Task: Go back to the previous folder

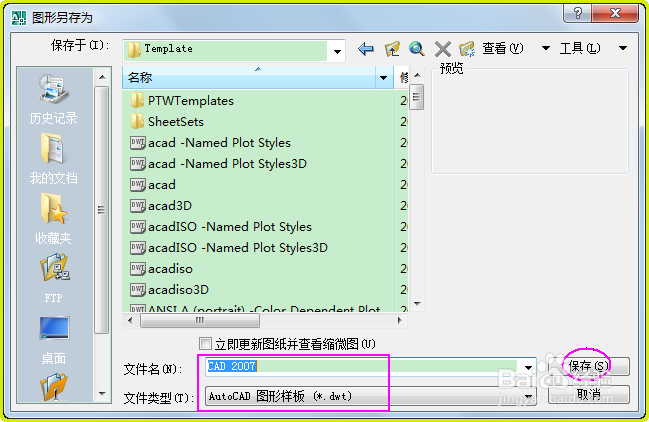Action: [x=366, y=49]
